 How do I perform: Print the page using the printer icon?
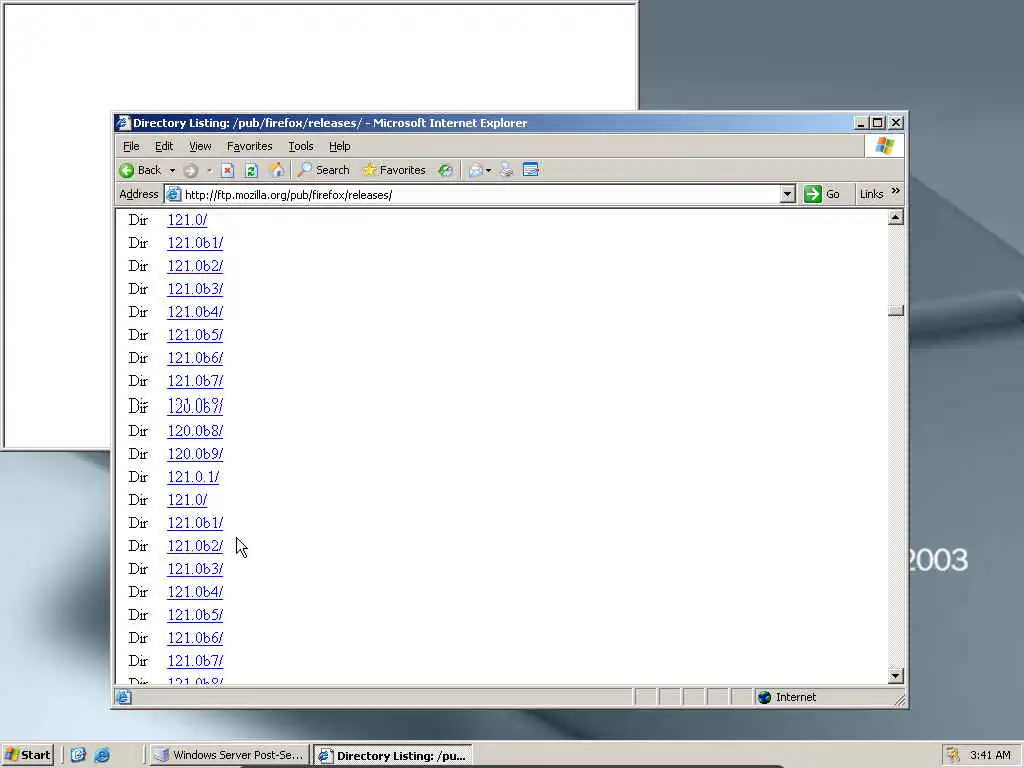click(x=507, y=170)
